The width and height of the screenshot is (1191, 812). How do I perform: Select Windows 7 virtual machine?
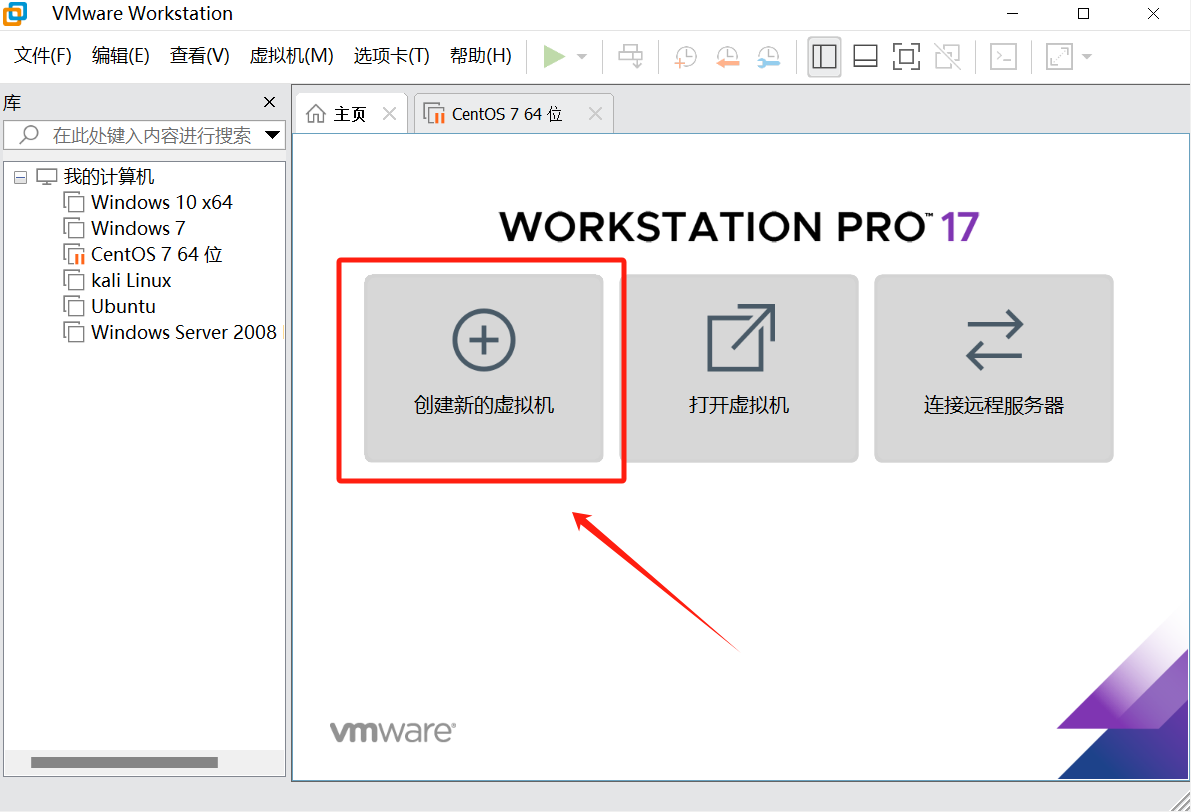click(138, 229)
